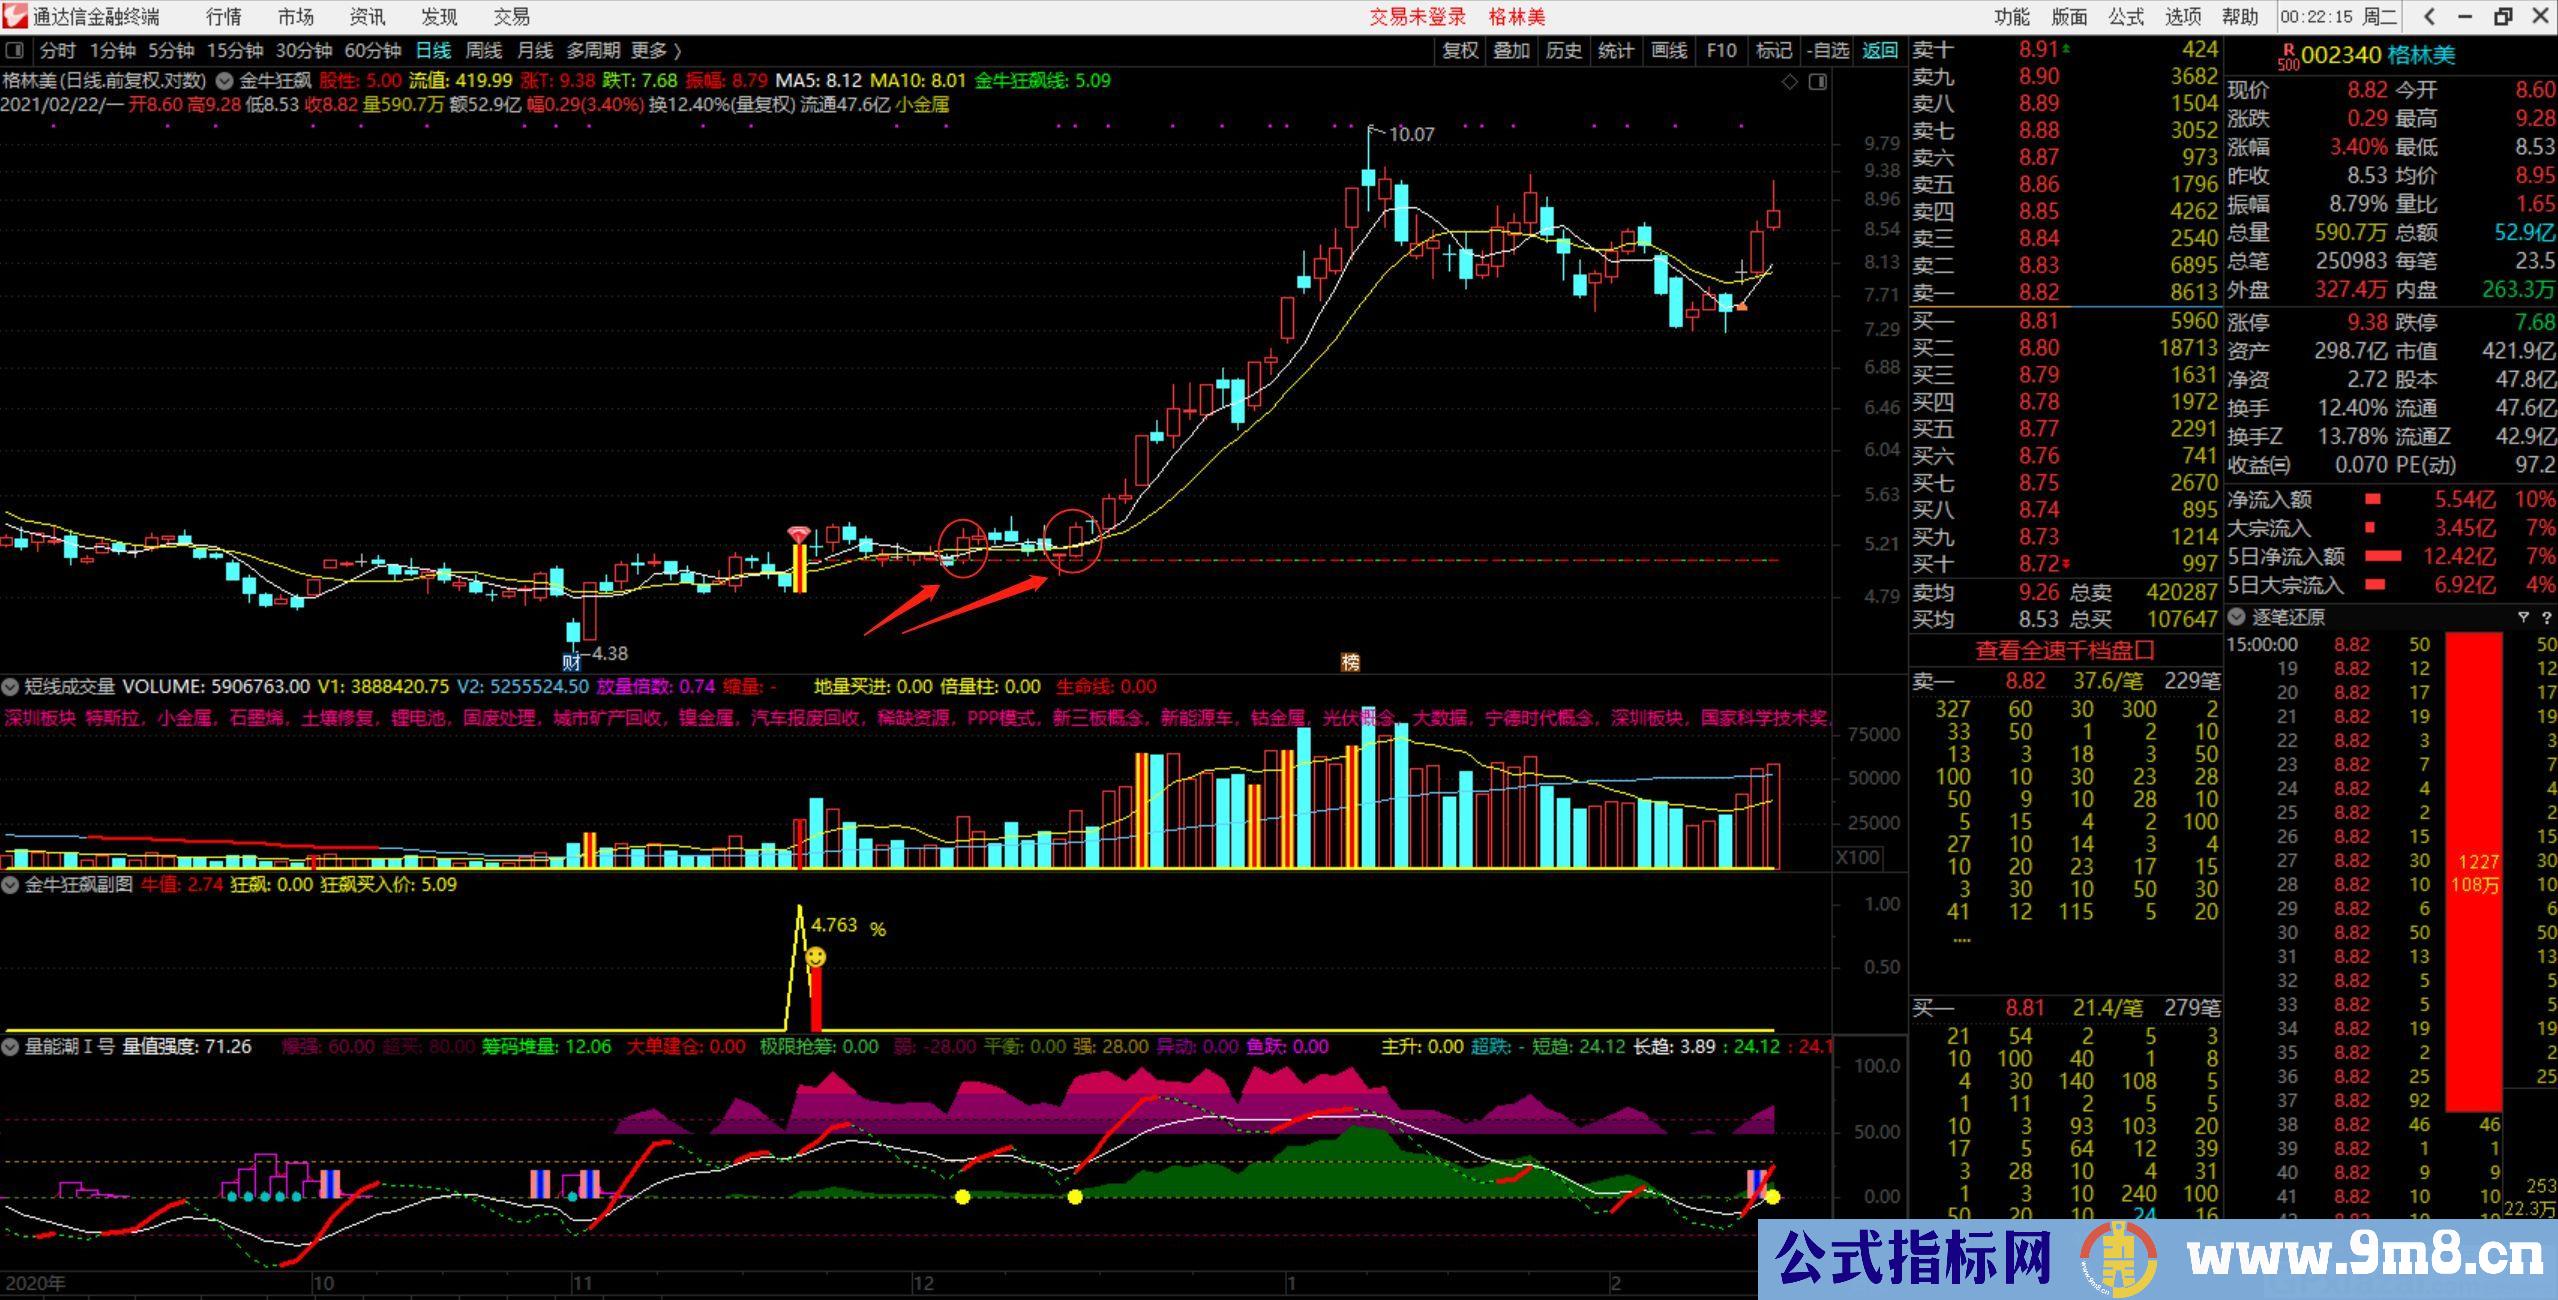This screenshot has height=1300, width=2558.
Task: Click the diamond icon above the chart
Action: click(x=1790, y=81)
